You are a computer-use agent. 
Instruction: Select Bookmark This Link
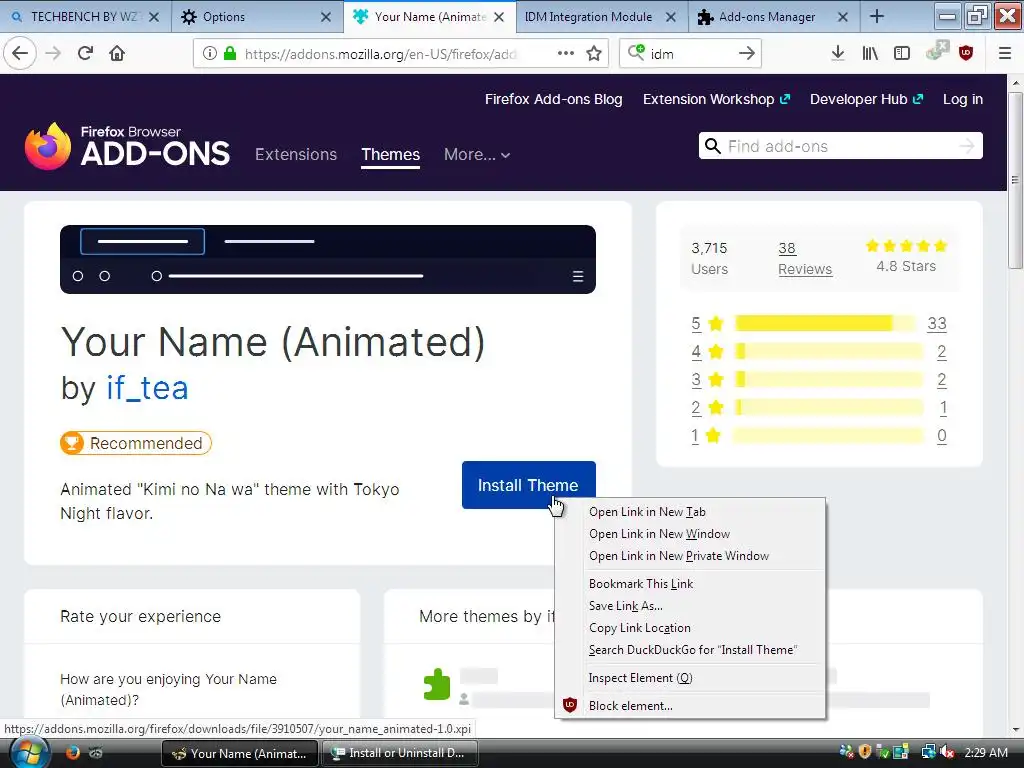tap(690, 584)
